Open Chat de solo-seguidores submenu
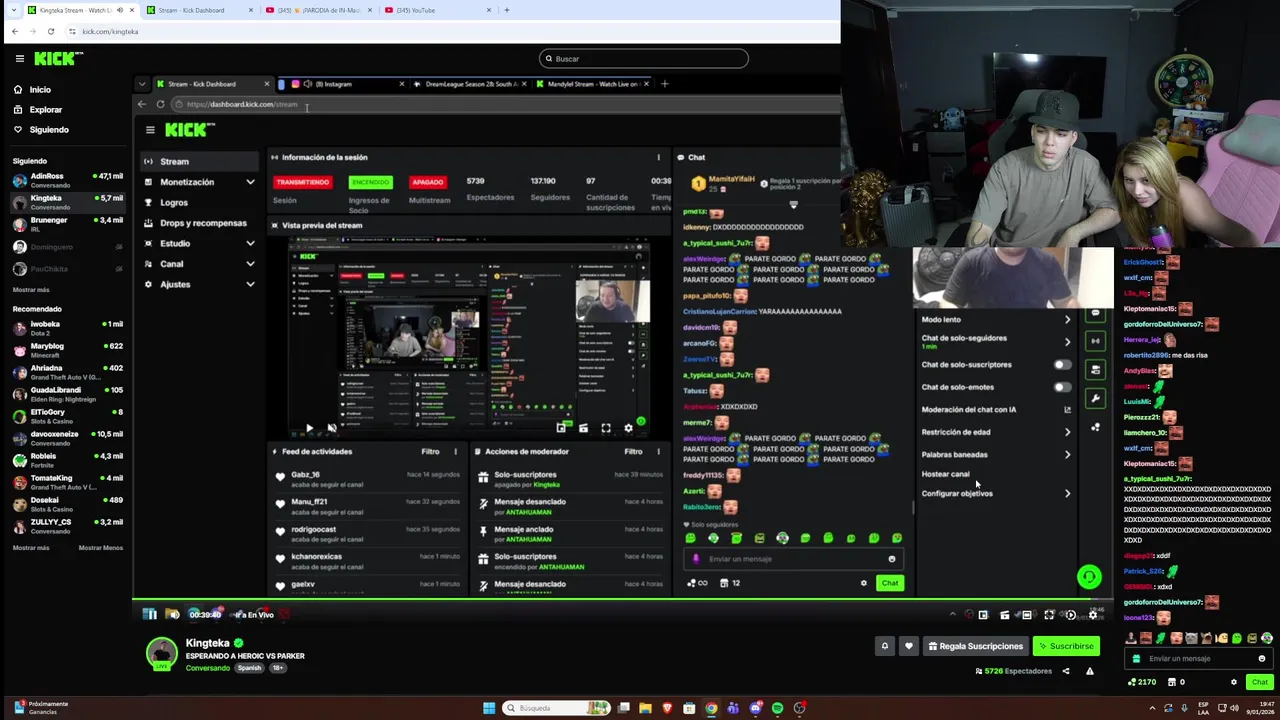1280x720 pixels. coord(996,342)
